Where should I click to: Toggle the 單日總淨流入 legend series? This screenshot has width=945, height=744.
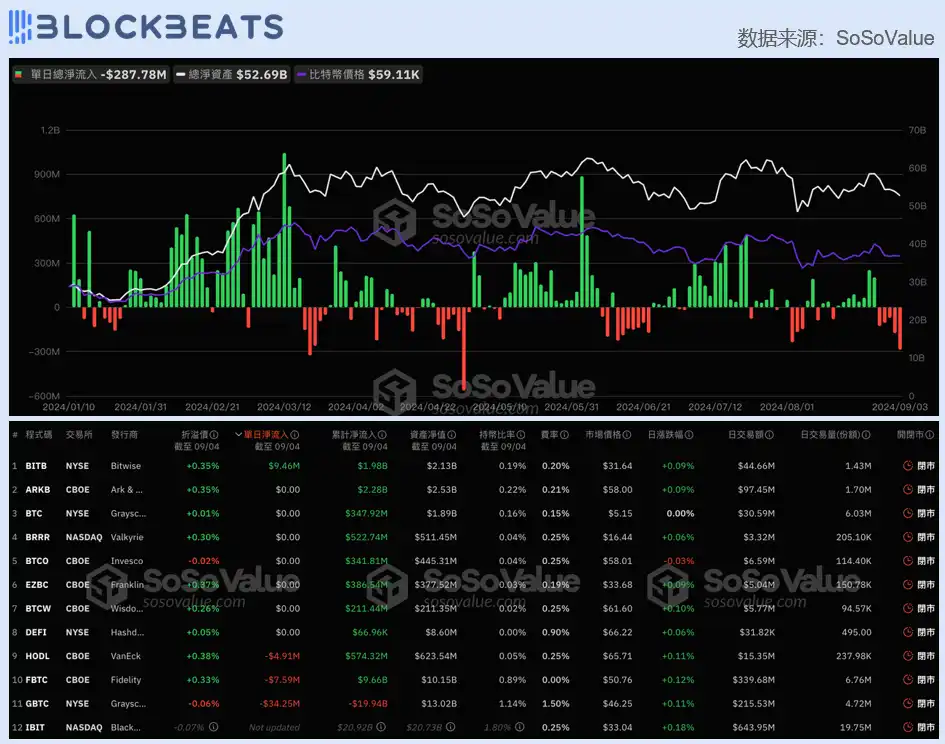pyautogui.click(x=90, y=74)
